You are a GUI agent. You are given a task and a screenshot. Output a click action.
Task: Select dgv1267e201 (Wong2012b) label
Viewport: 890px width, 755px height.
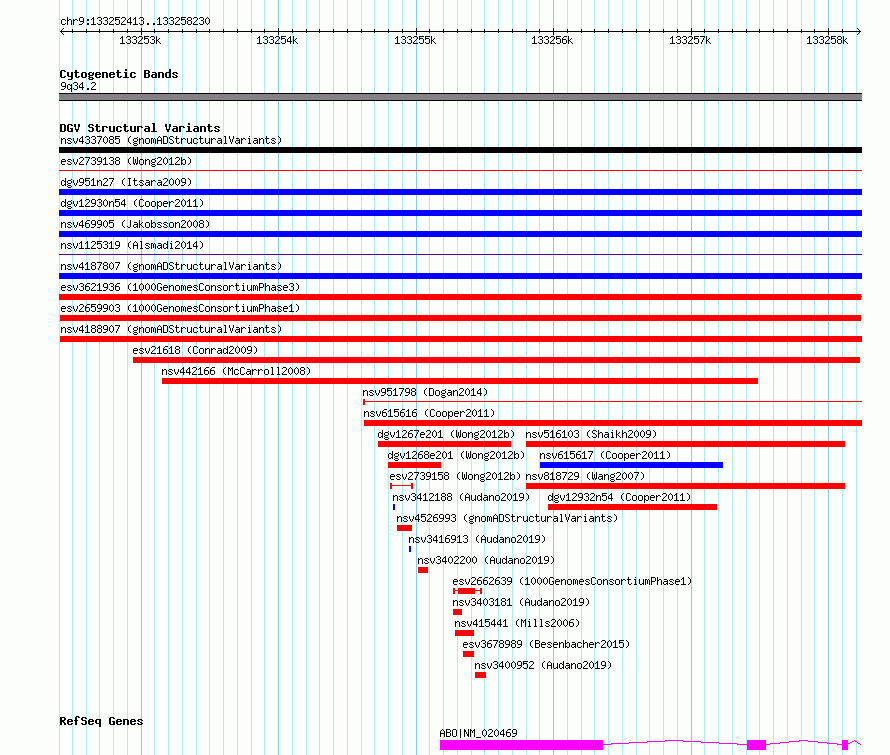[x=446, y=434]
